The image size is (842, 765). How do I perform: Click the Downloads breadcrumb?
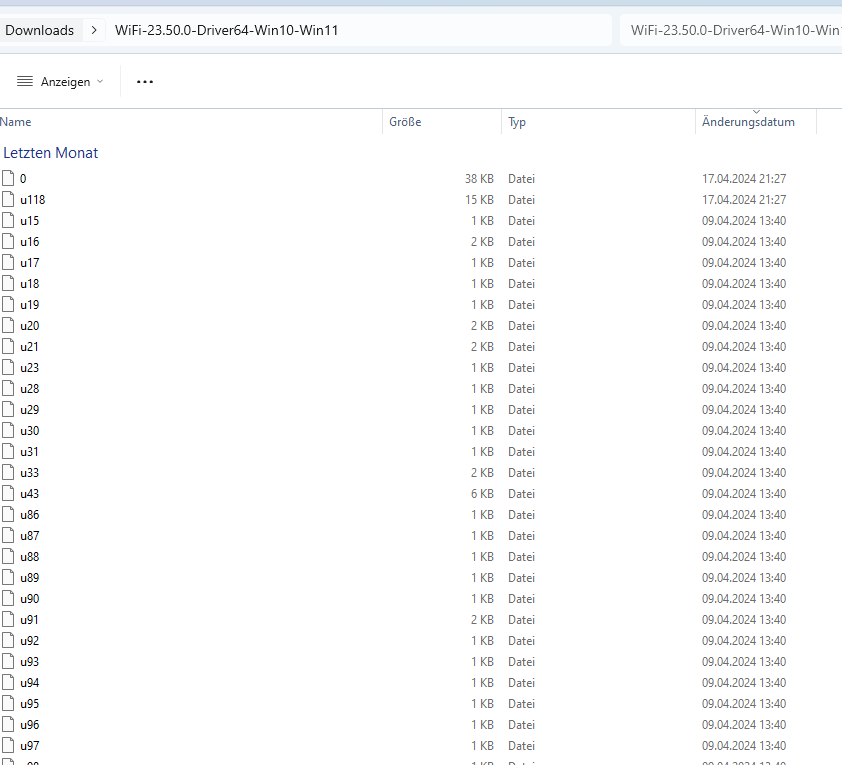(39, 30)
